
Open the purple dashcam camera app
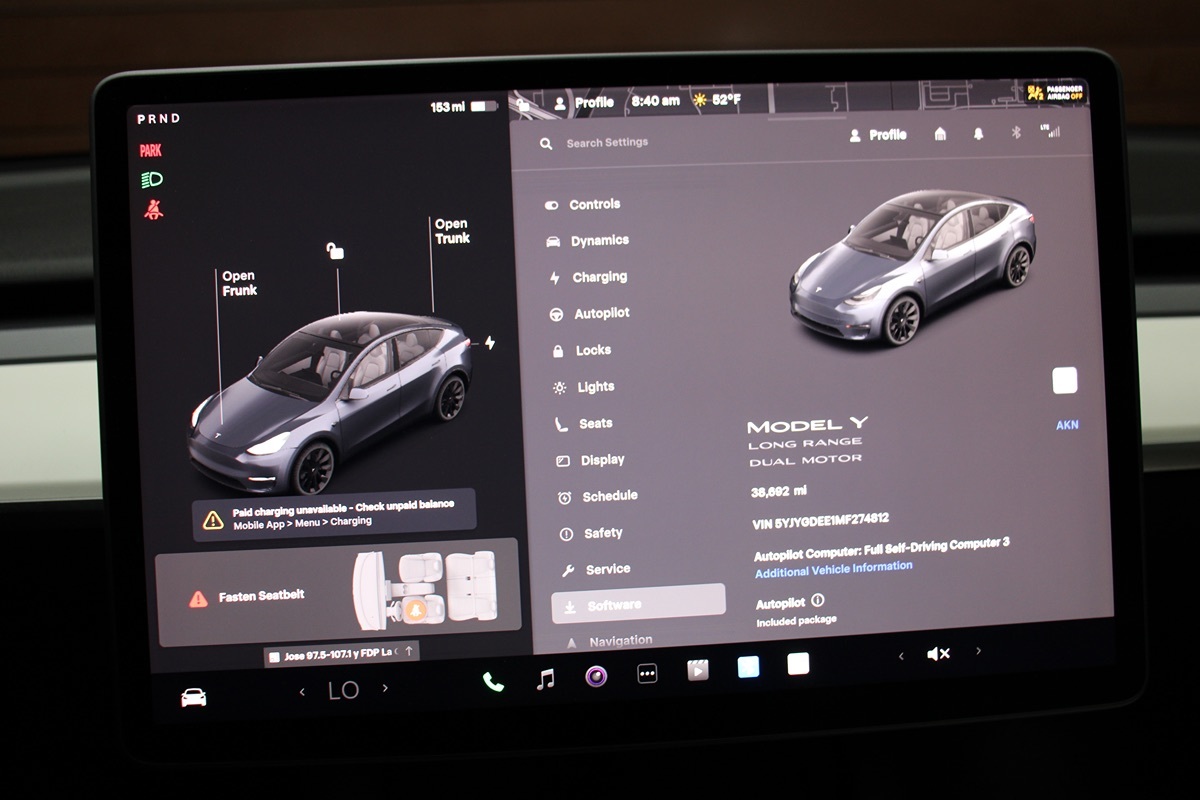596,676
